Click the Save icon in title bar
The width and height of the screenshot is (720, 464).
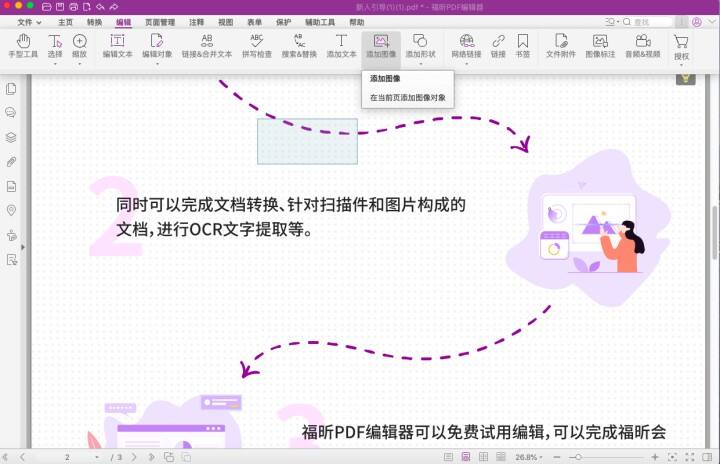(x=60, y=6)
